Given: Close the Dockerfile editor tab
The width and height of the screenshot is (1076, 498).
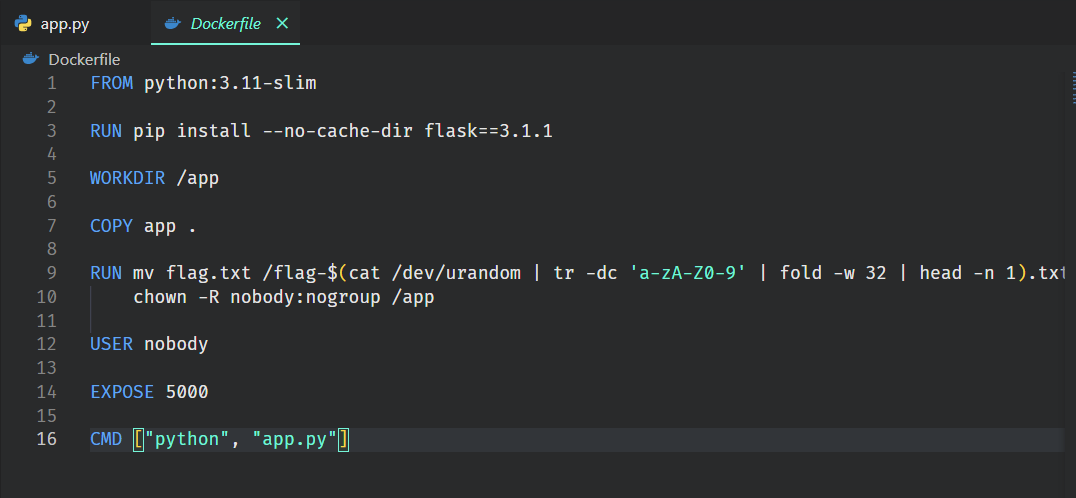Looking at the screenshot, I should (x=282, y=24).
